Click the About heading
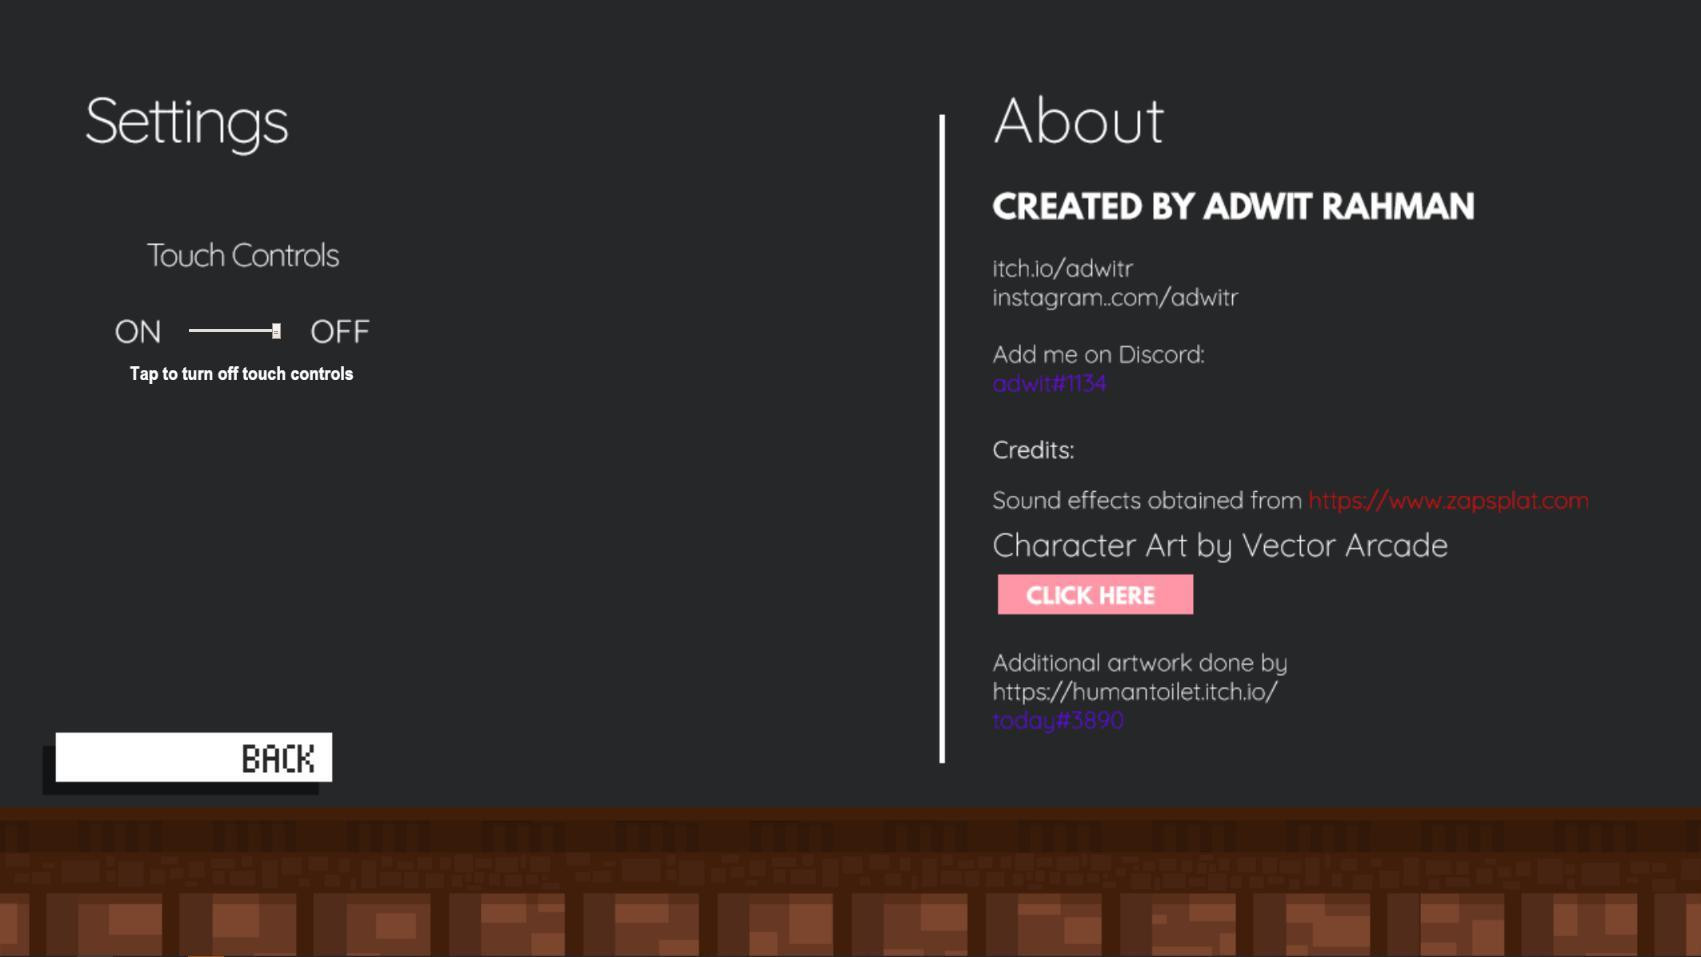 coord(1078,121)
